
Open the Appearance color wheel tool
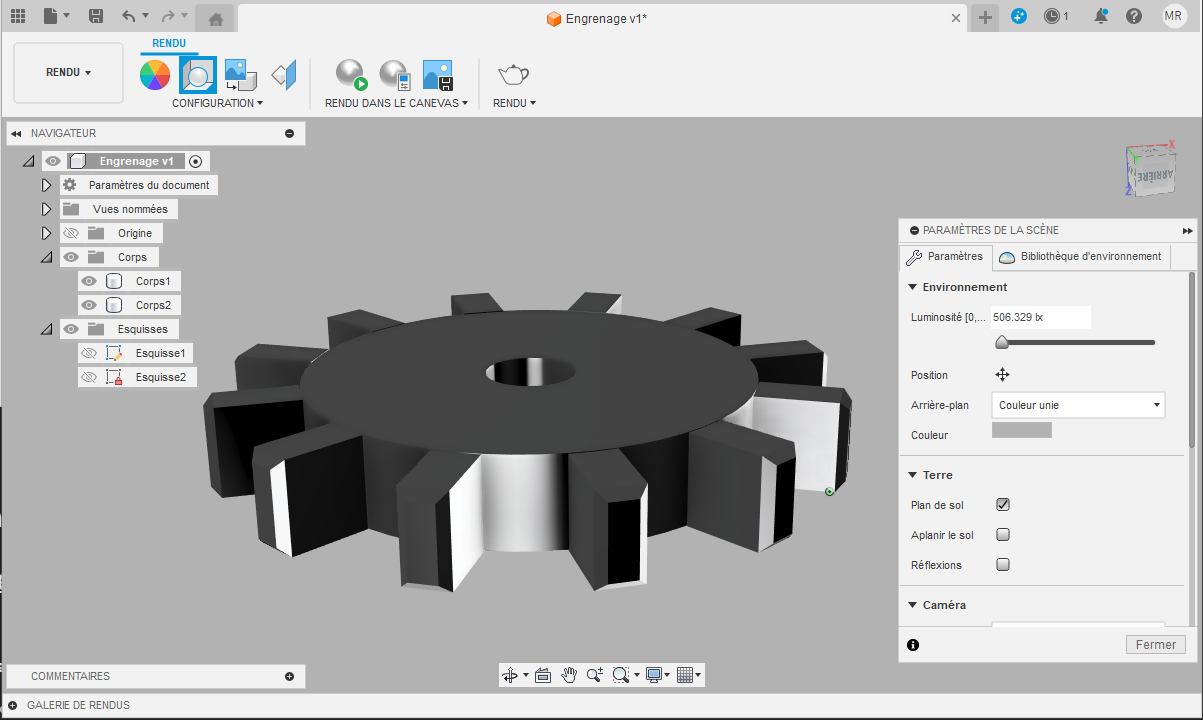pos(155,75)
